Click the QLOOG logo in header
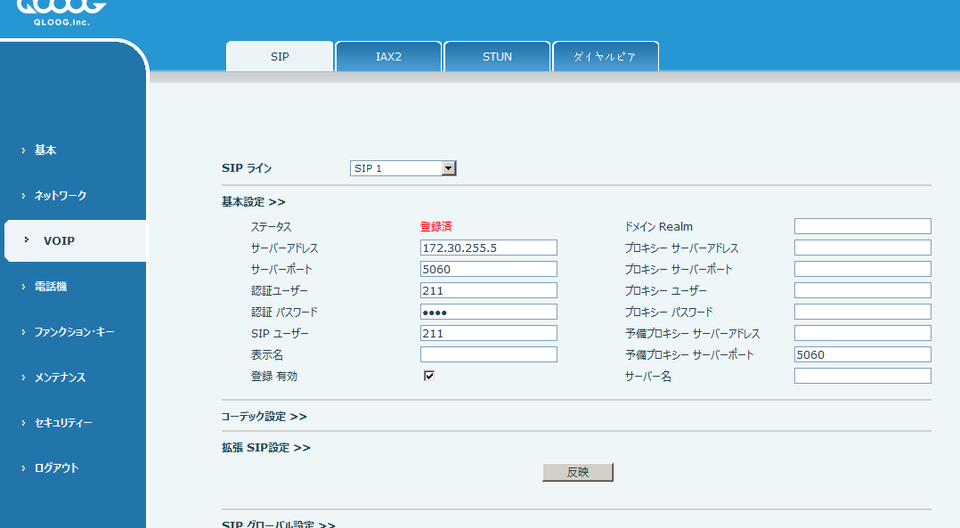 60,12
